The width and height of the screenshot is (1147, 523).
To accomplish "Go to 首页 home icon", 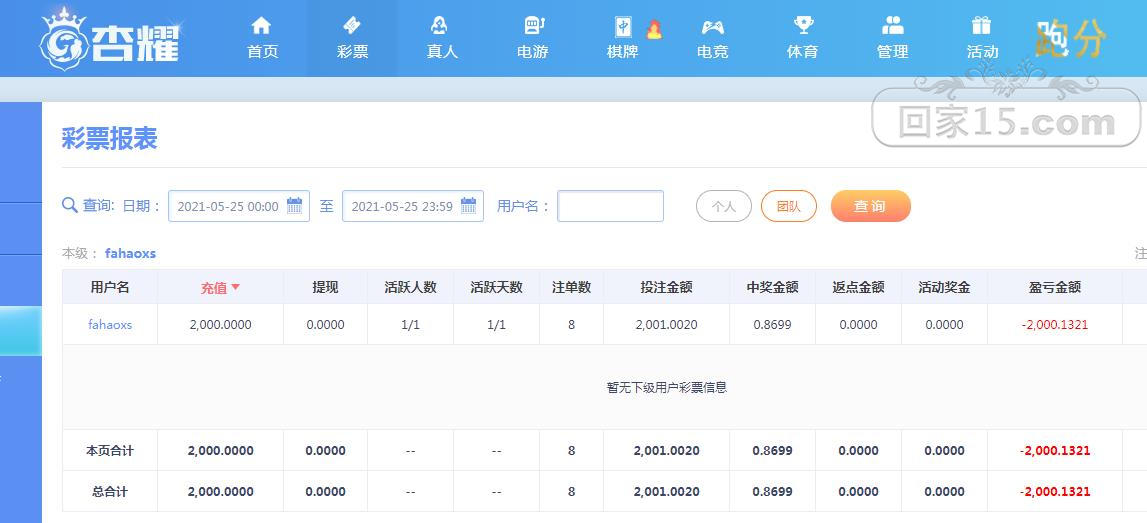I will coord(261,26).
